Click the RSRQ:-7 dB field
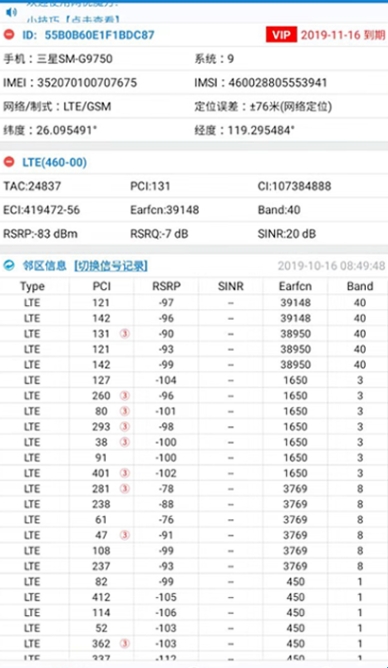388x668 pixels. [159, 234]
